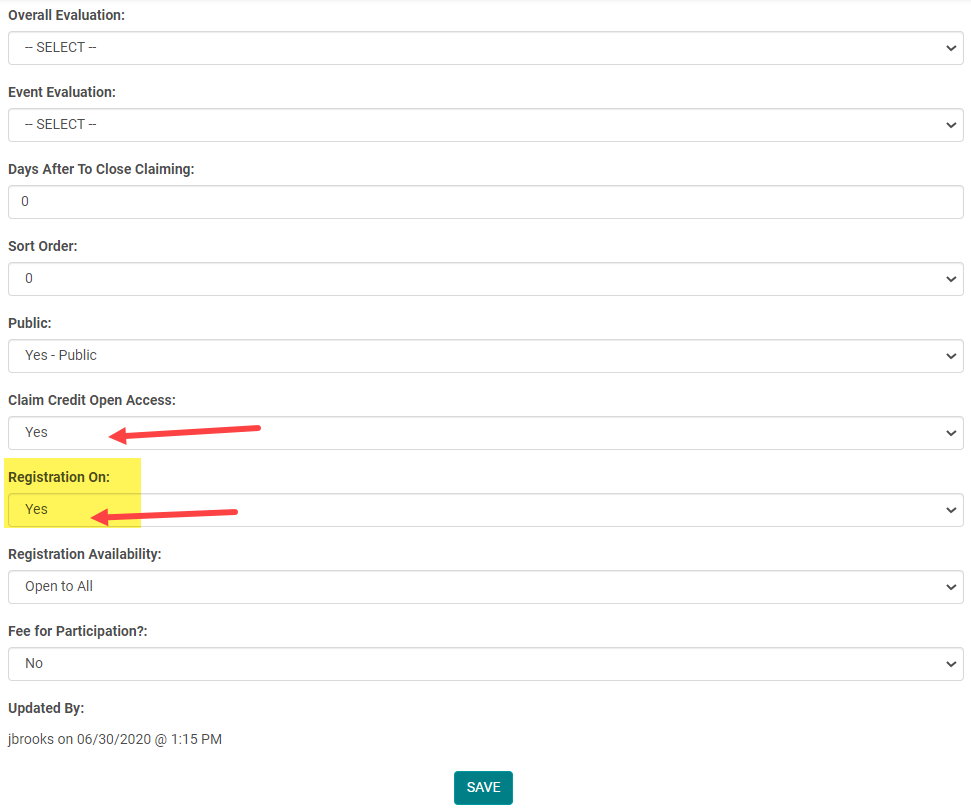The height and width of the screenshot is (811, 971).
Task: Click the Event Evaluation dropdown chevron arrow
Action: pyautogui.click(x=950, y=125)
